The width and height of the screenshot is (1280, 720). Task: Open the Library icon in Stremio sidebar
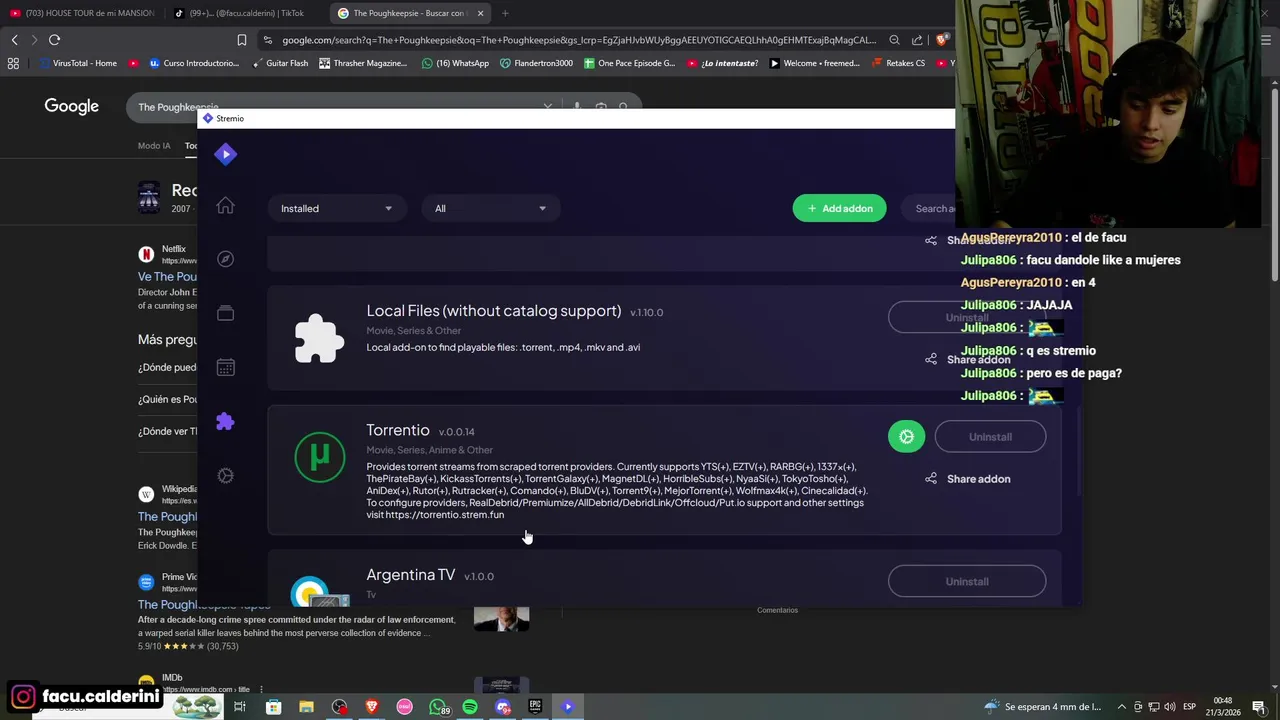[225, 313]
